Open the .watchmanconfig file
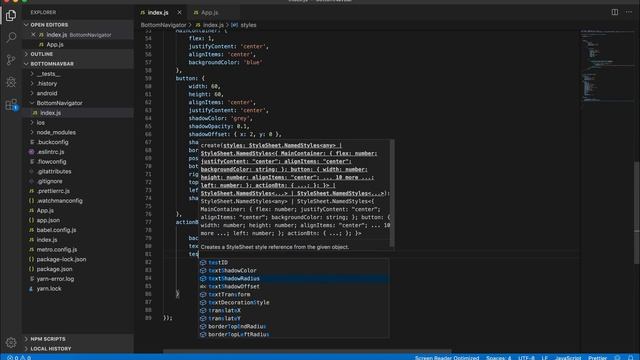The image size is (640, 360). tap(78, 201)
